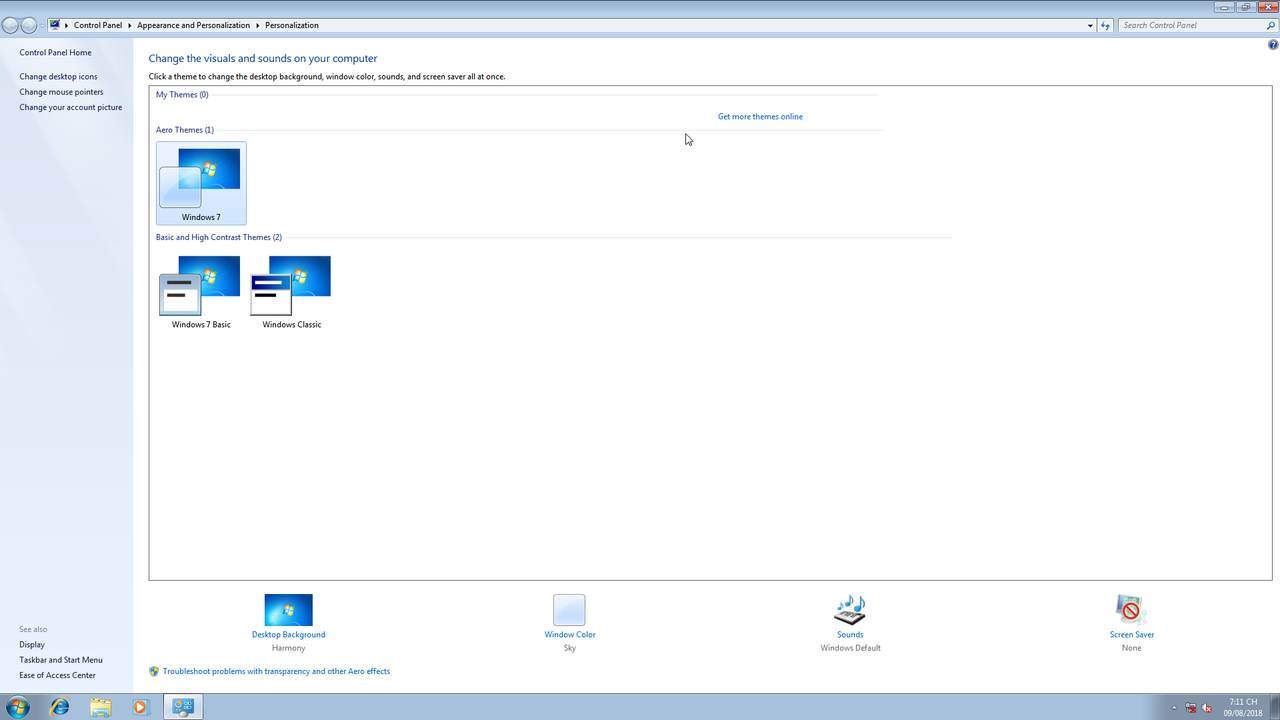Screen dimensions: 1280x720
Task: Show hidden tray icons arrow
Action: tap(1174, 708)
